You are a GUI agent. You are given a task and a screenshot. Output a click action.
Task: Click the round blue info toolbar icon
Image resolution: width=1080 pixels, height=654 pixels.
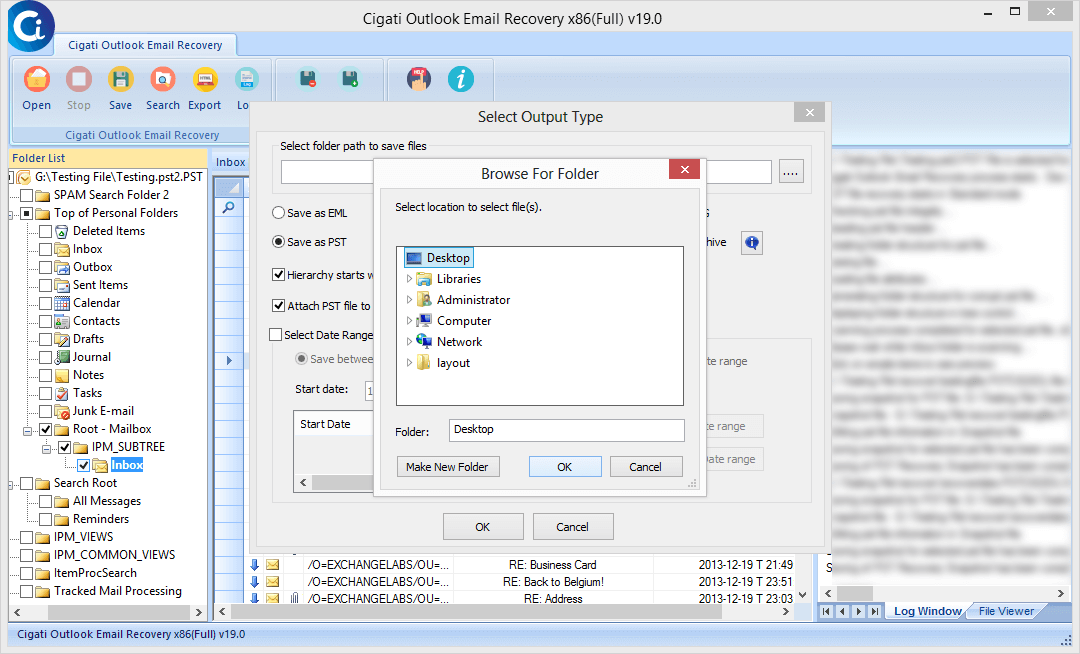coord(461,79)
